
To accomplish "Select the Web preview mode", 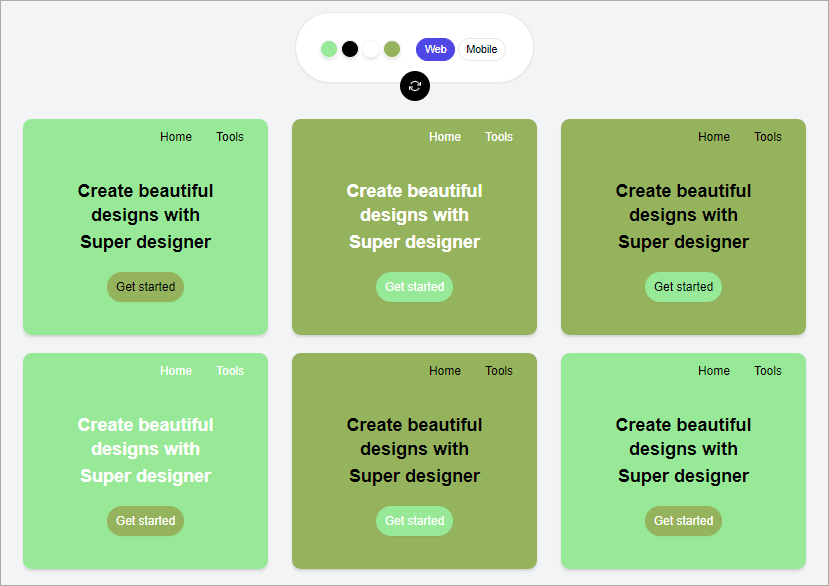I will pyautogui.click(x=435, y=48).
